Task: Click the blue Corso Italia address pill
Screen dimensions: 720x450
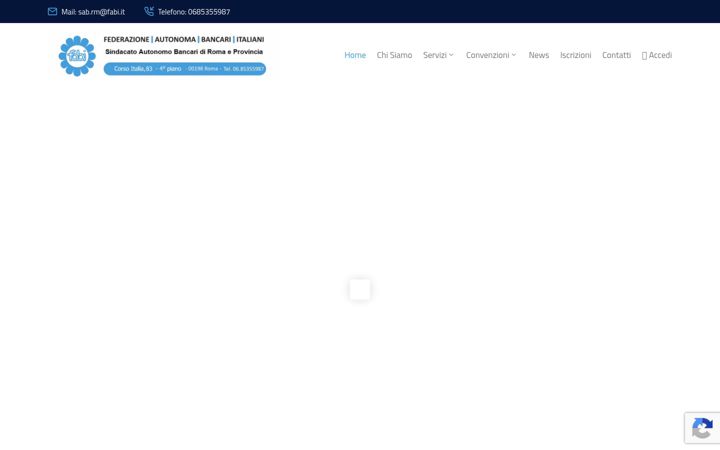Action: coord(185,69)
